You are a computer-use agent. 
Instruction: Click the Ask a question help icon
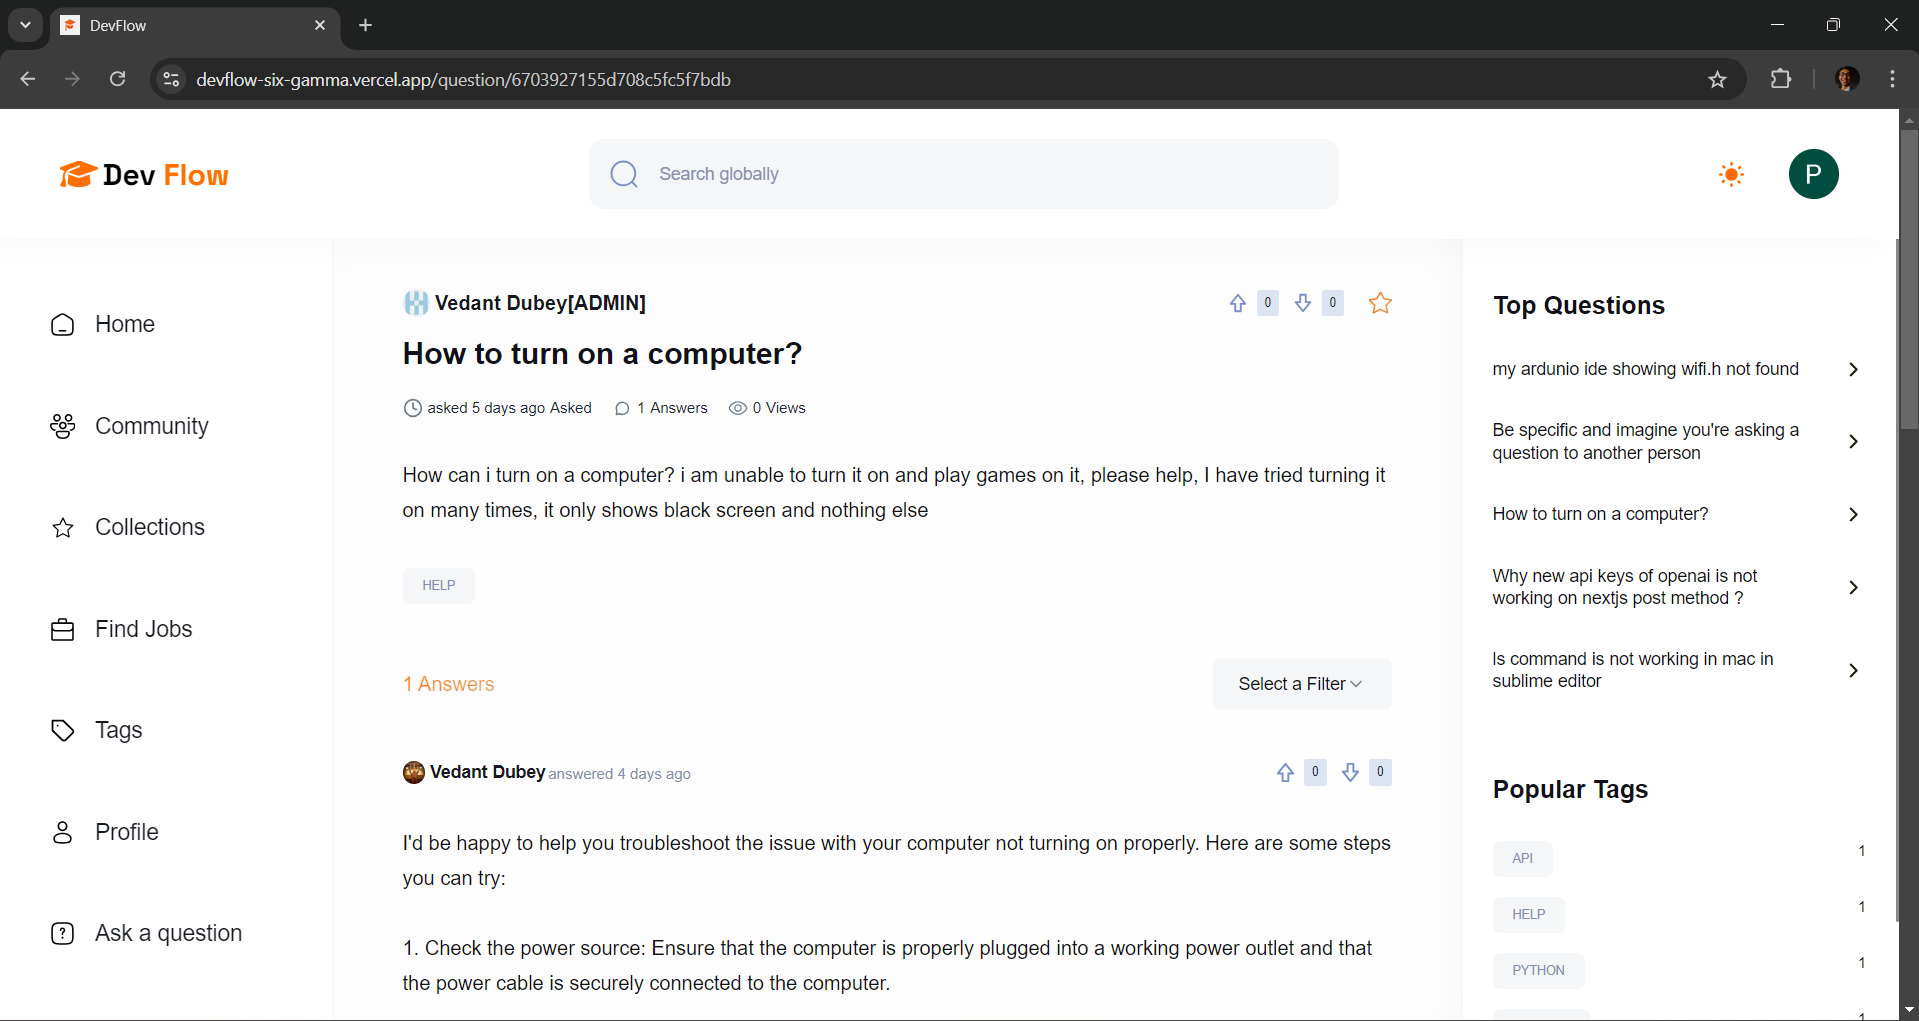coord(62,933)
